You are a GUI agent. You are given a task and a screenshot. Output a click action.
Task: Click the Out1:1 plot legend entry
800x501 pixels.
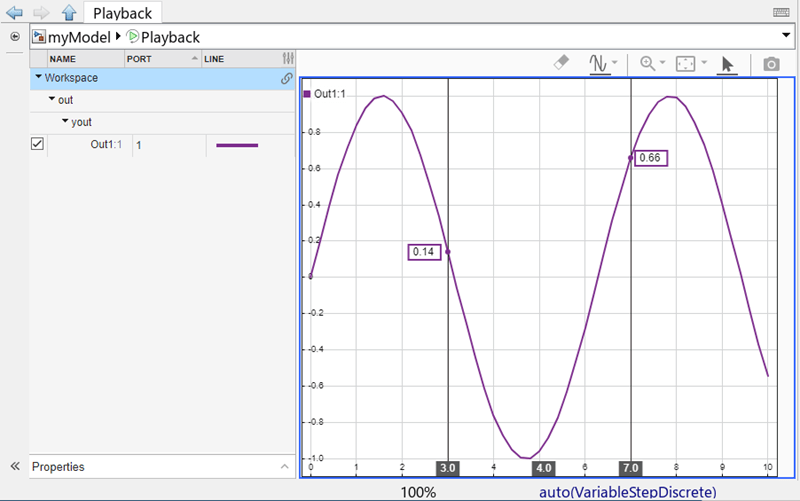pos(325,94)
